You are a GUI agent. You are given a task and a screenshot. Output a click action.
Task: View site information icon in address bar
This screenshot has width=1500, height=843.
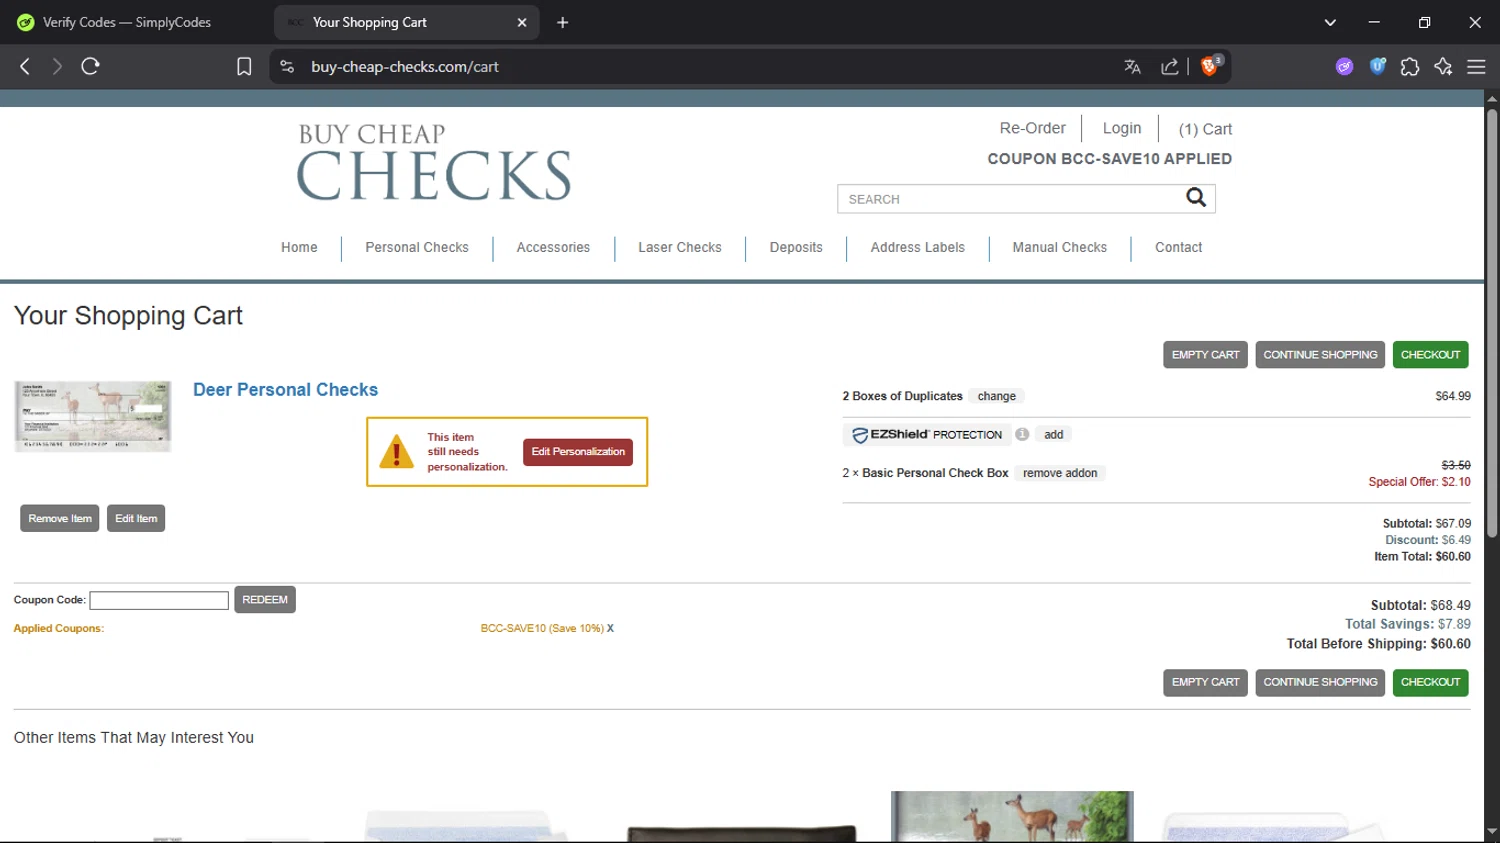pos(287,67)
